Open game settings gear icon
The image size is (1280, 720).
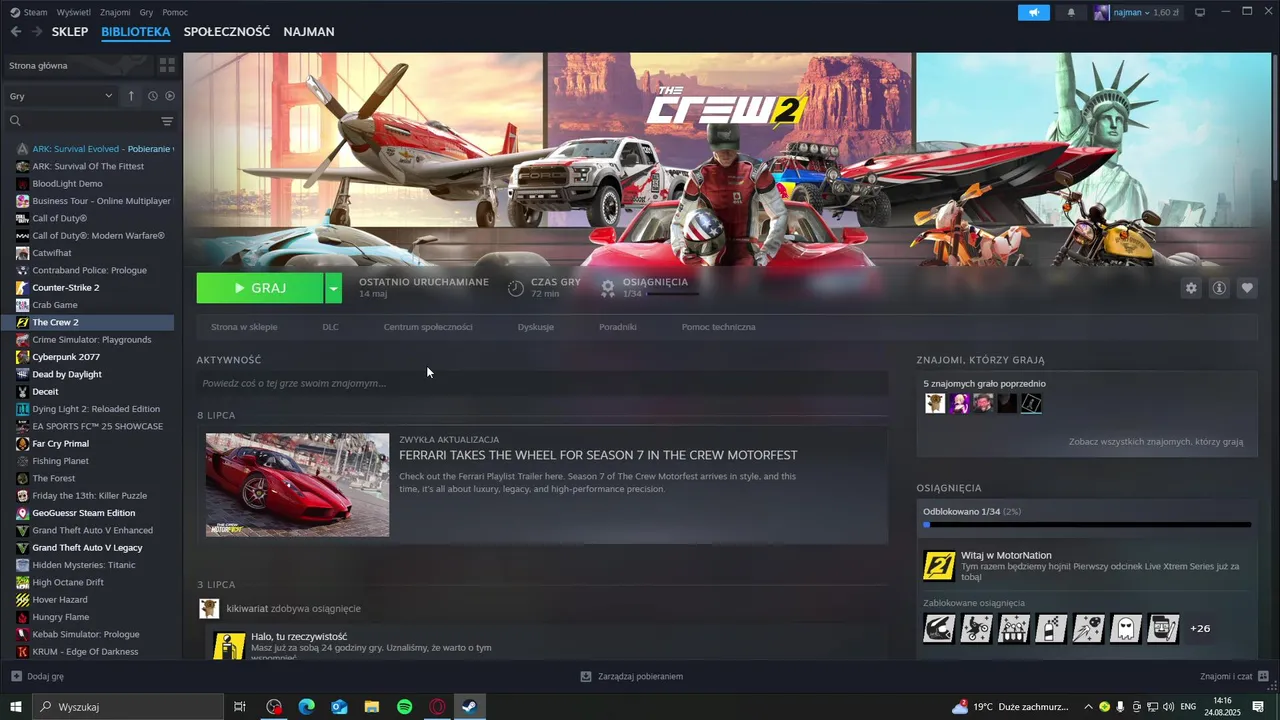(1191, 288)
